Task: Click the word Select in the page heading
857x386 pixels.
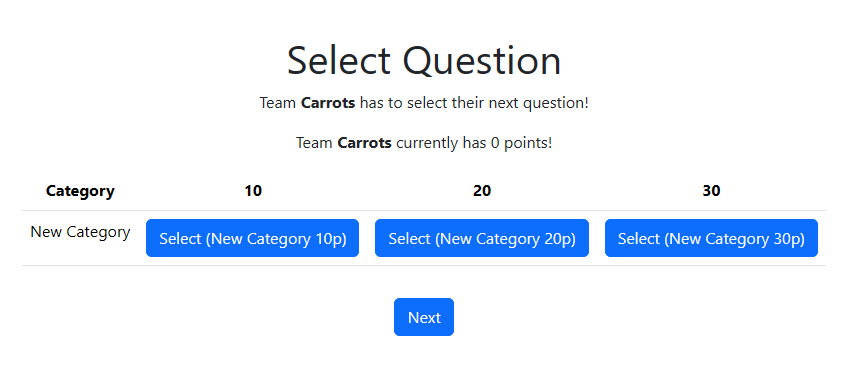Action: 339,60
